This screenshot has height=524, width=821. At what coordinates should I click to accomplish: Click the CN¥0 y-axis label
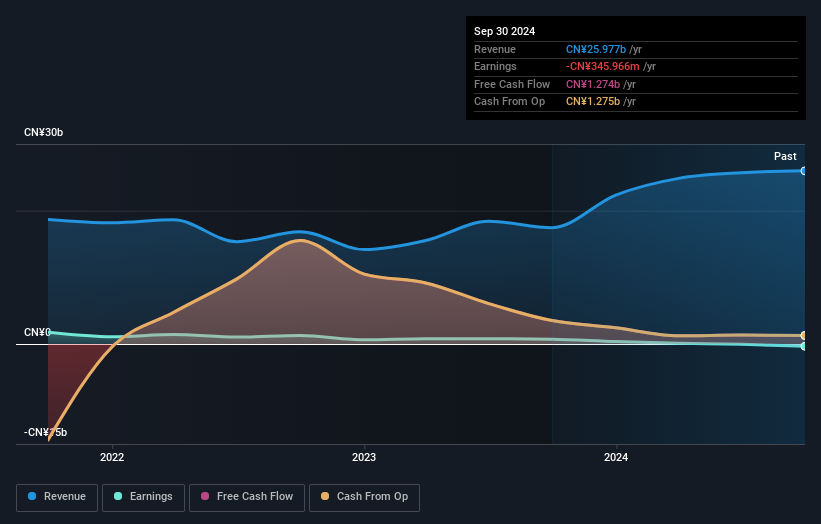coord(37,332)
